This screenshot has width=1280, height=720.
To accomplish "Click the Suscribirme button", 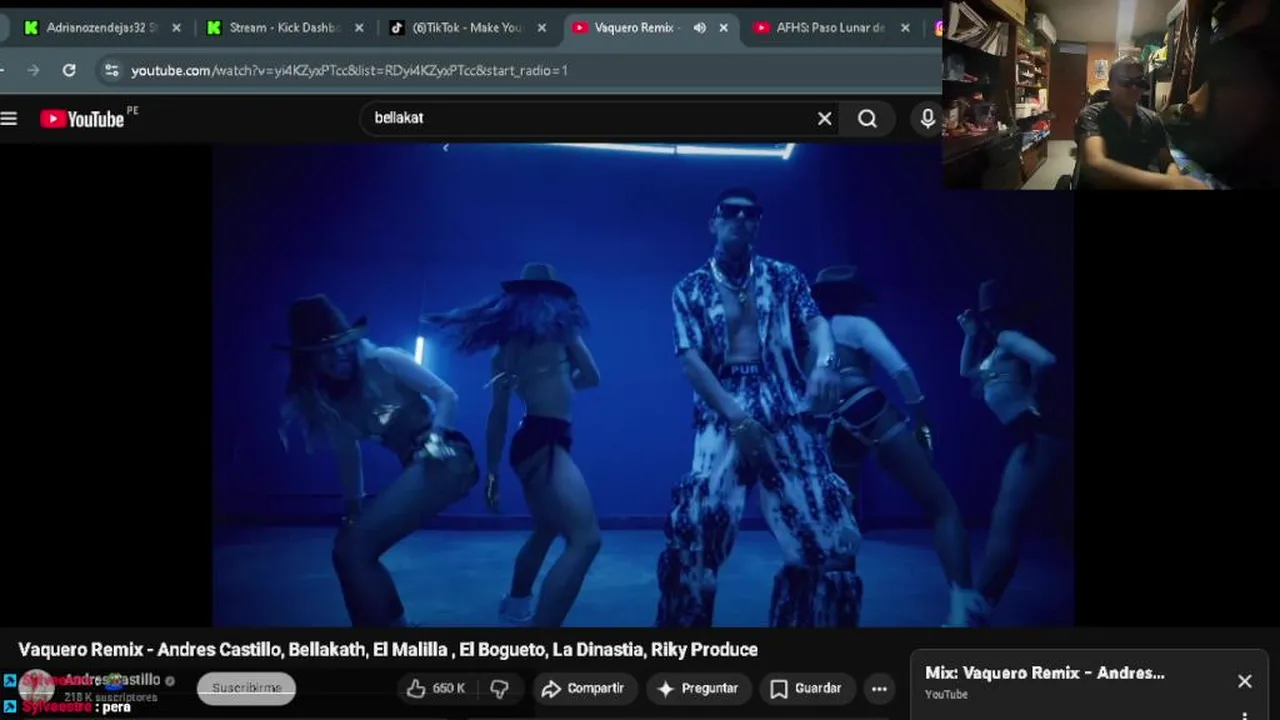I will 246,688.
